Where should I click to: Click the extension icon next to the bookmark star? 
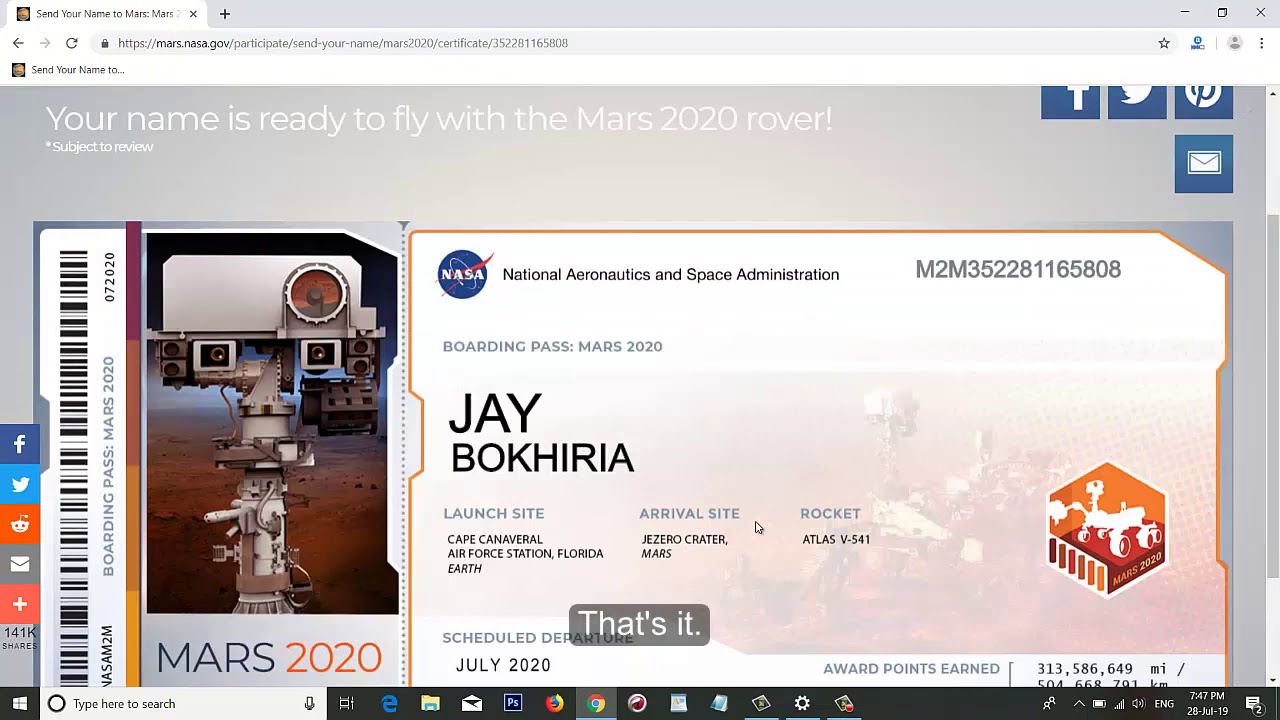click(1197, 43)
